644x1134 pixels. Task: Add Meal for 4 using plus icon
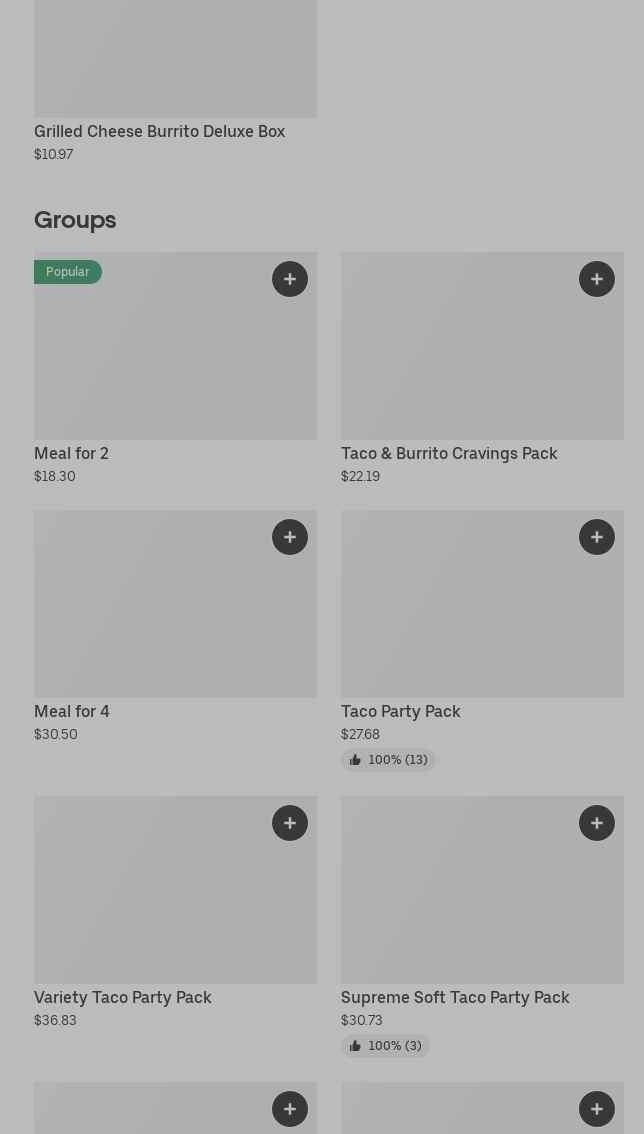click(x=289, y=537)
